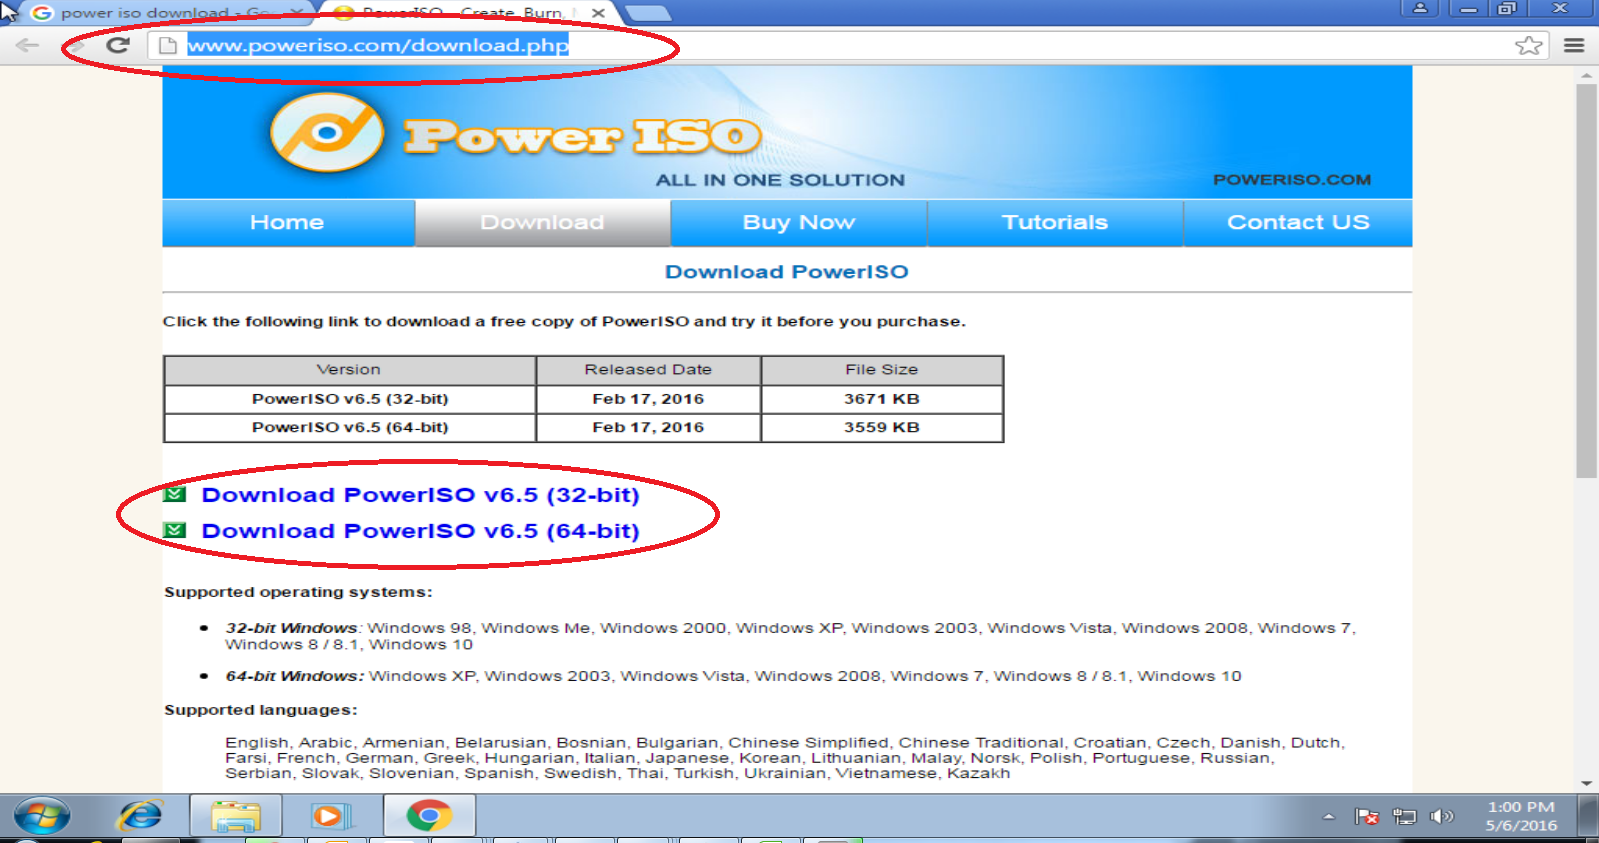Click Show desktop strip at taskbar end
This screenshot has height=843, width=1599.
(1588, 817)
